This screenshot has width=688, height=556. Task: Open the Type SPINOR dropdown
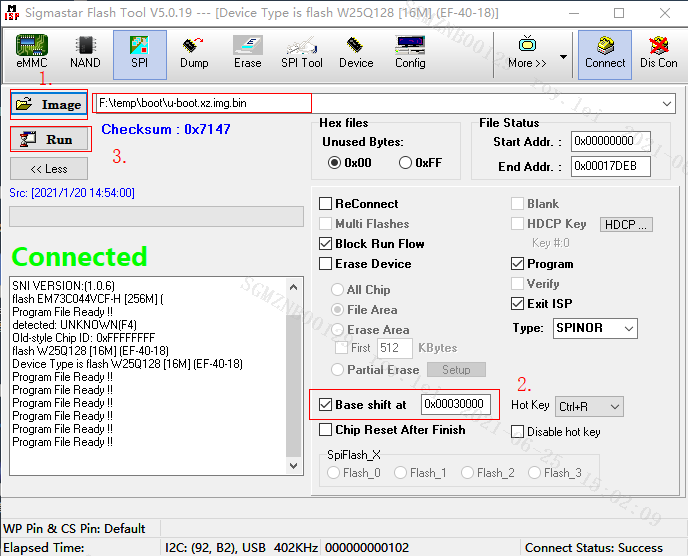tap(595, 328)
